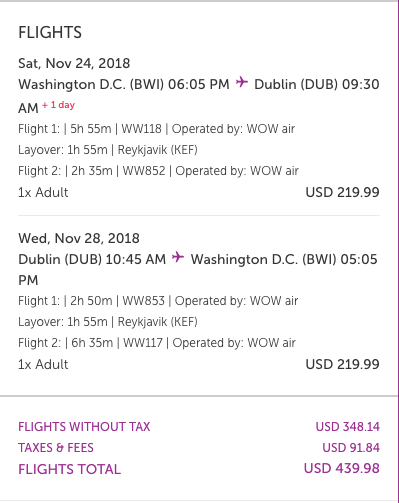
Task: Click the Wed, Nov 28, 2018 date
Action: (79, 238)
